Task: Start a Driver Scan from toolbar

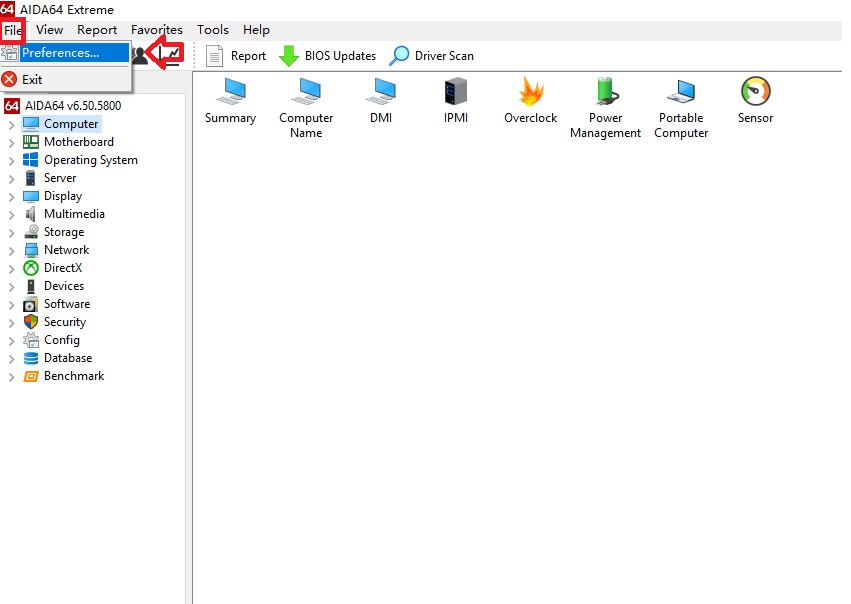Action: 432,56
